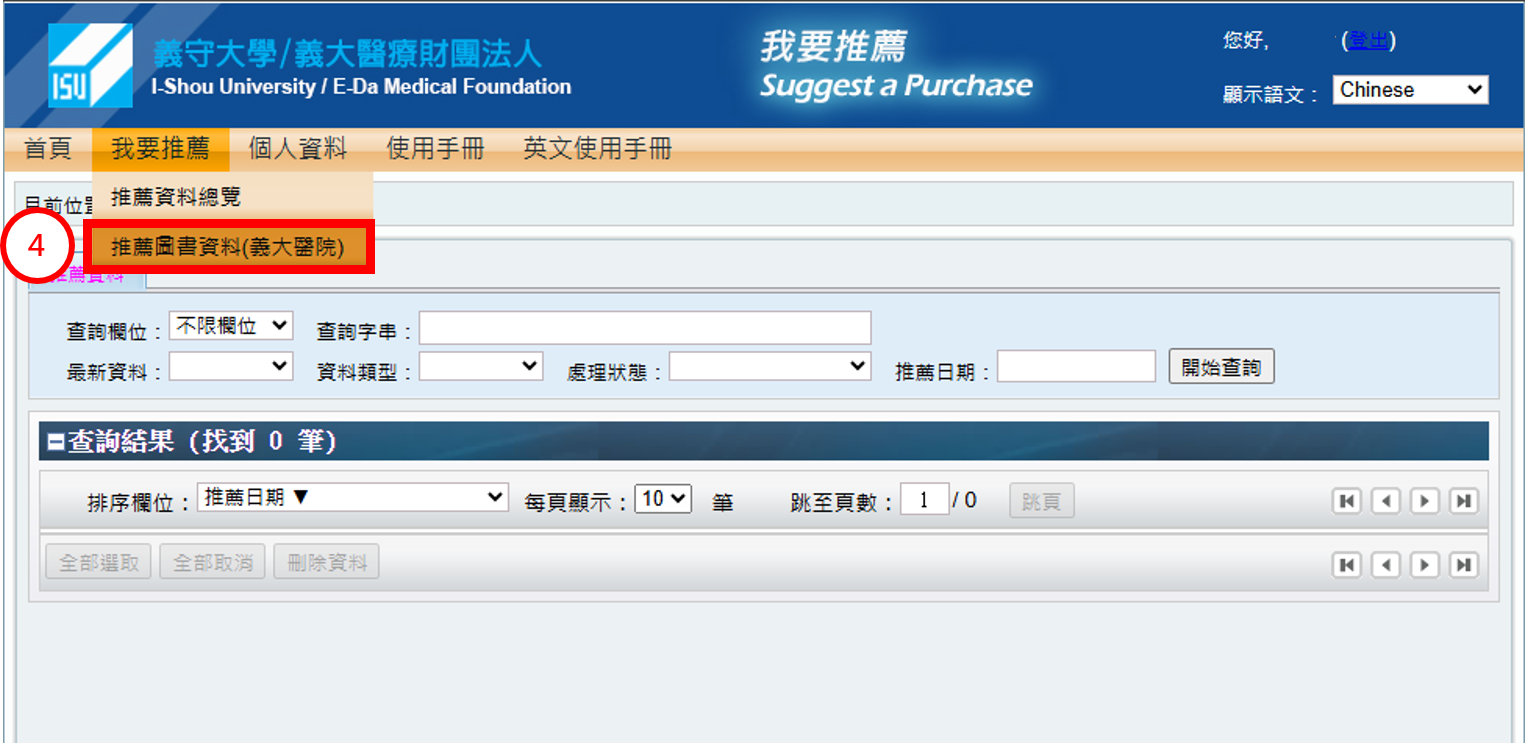Go to last page in upper pagination

pos(1464,501)
